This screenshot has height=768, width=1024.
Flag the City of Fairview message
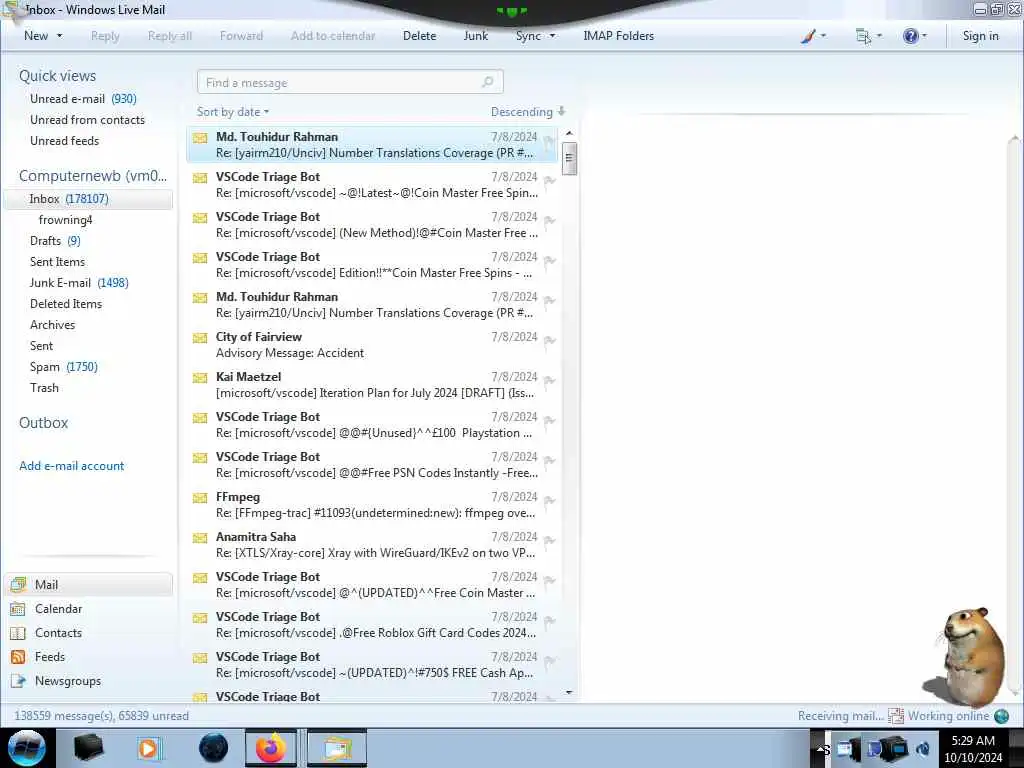coord(549,340)
